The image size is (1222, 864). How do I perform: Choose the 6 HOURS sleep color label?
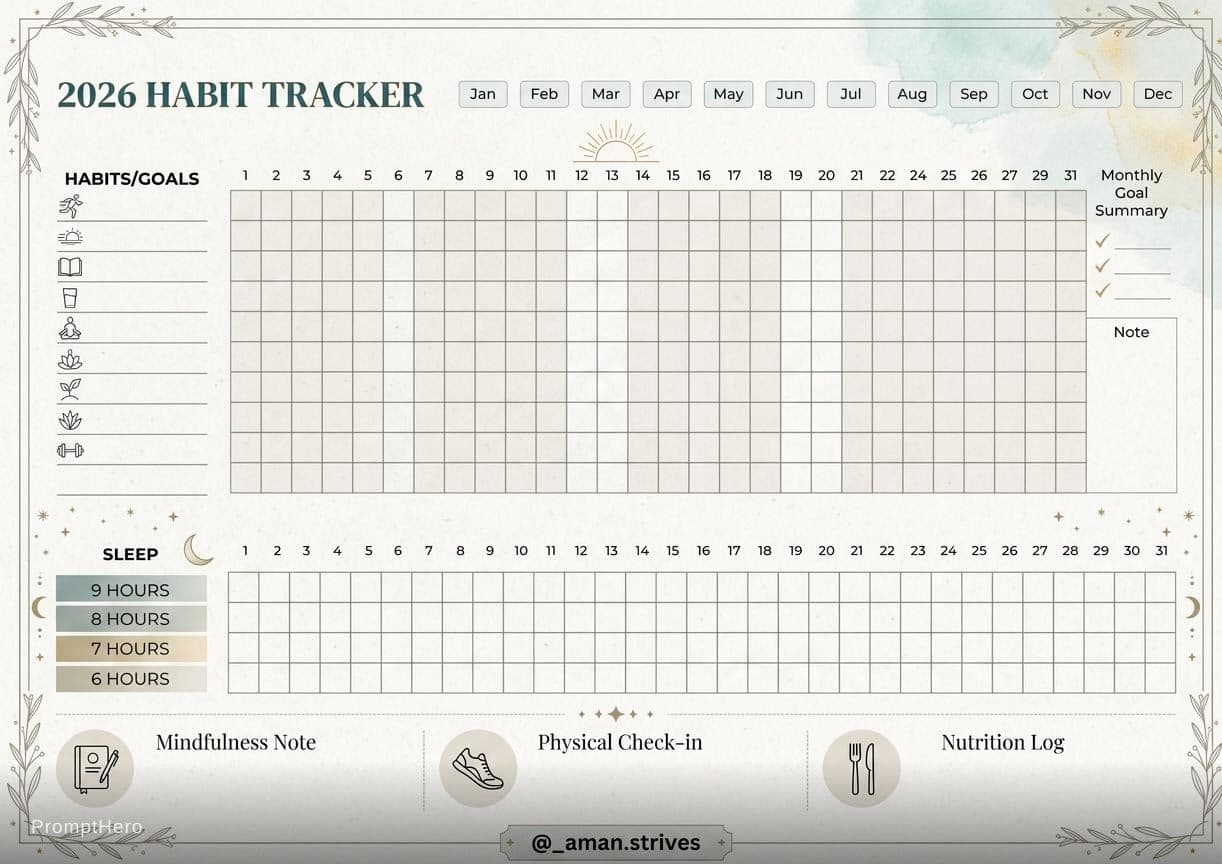pos(131,679)
